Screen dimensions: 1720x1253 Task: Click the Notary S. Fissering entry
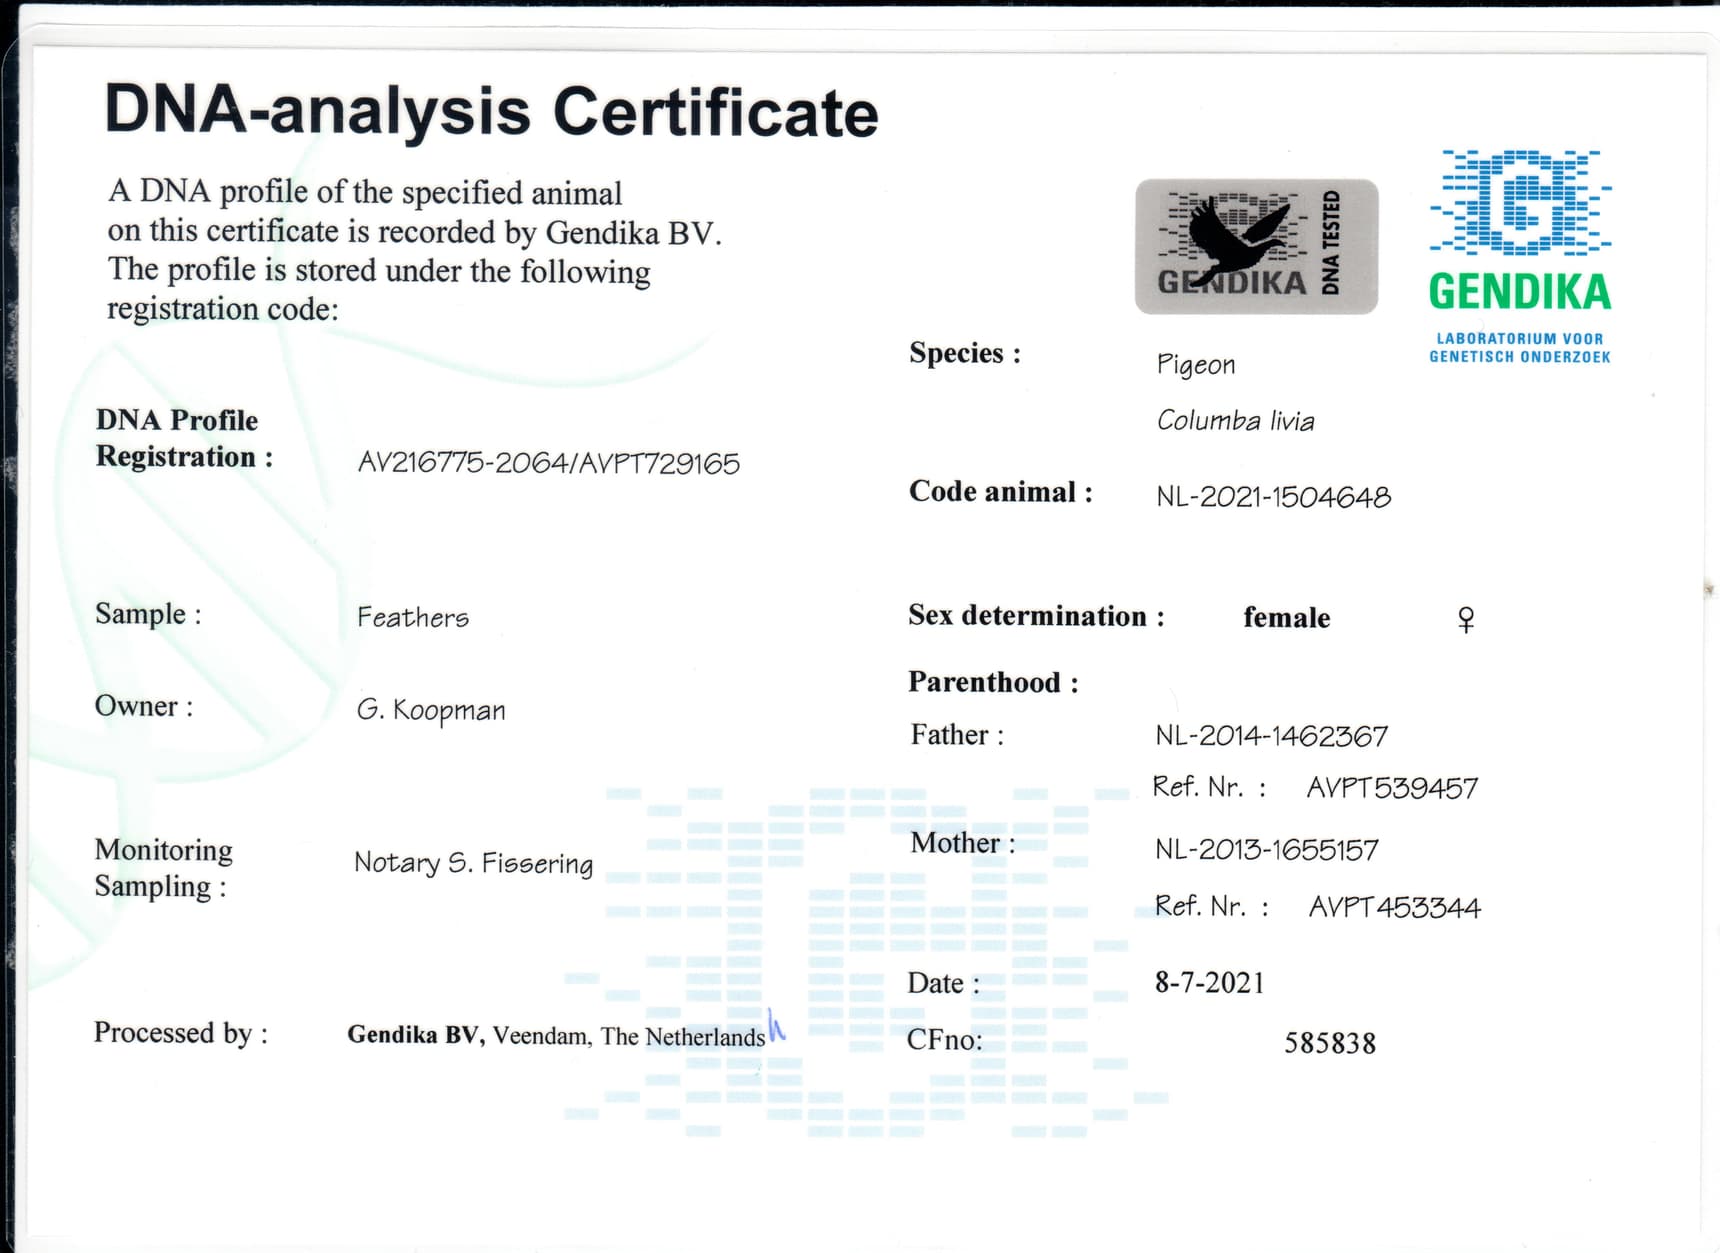[473, 863]
